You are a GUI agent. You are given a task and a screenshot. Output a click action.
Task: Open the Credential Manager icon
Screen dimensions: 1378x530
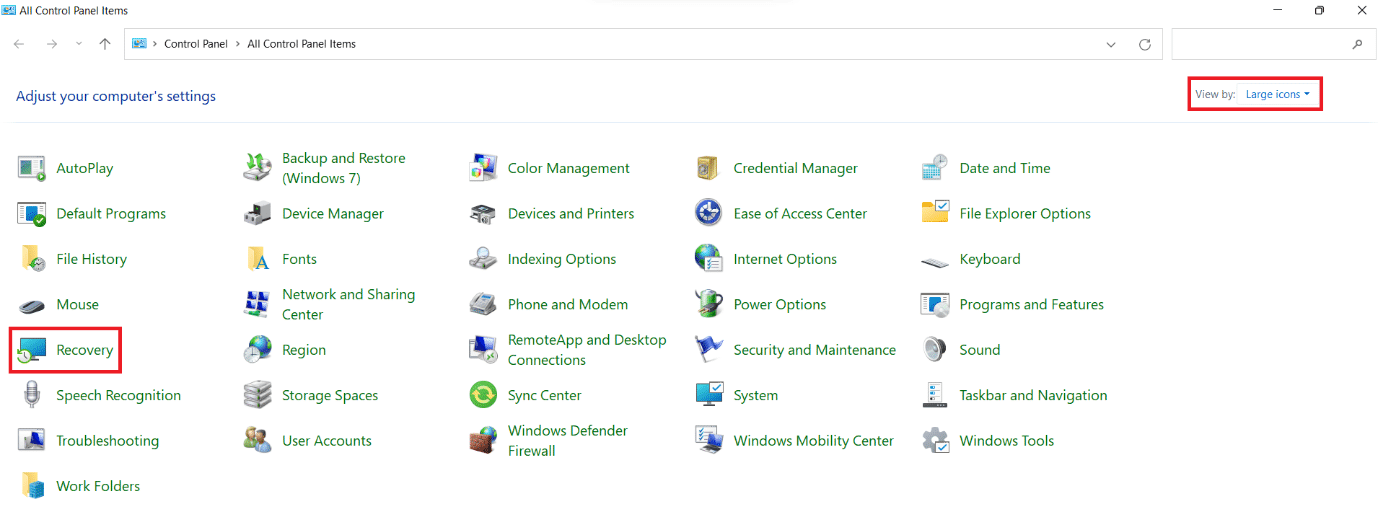[x=709, y=169]
